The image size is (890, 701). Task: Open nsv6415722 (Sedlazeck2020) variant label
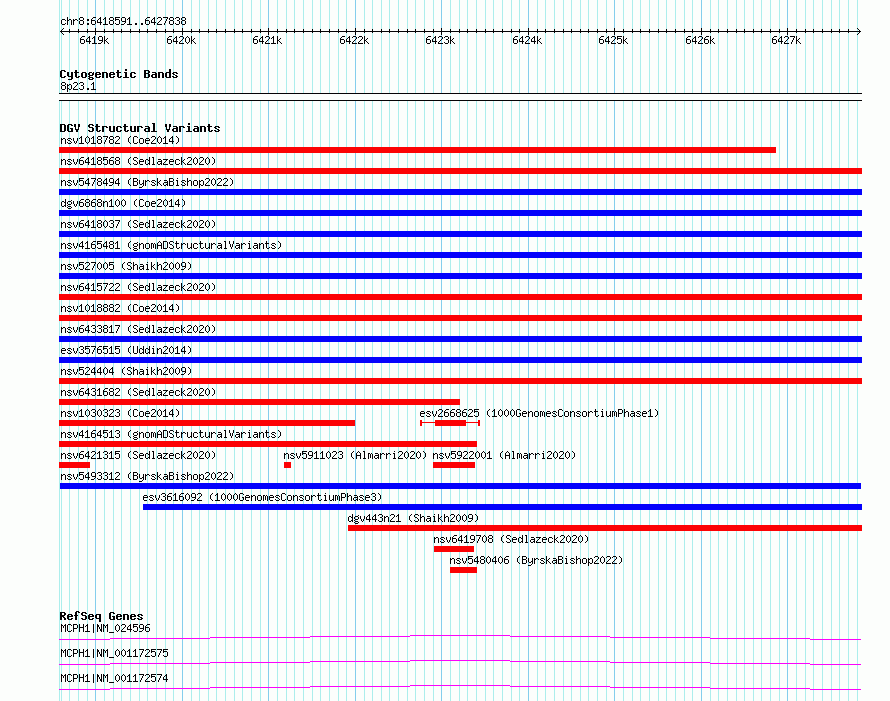pyautogui.click(x=138, y=287)
